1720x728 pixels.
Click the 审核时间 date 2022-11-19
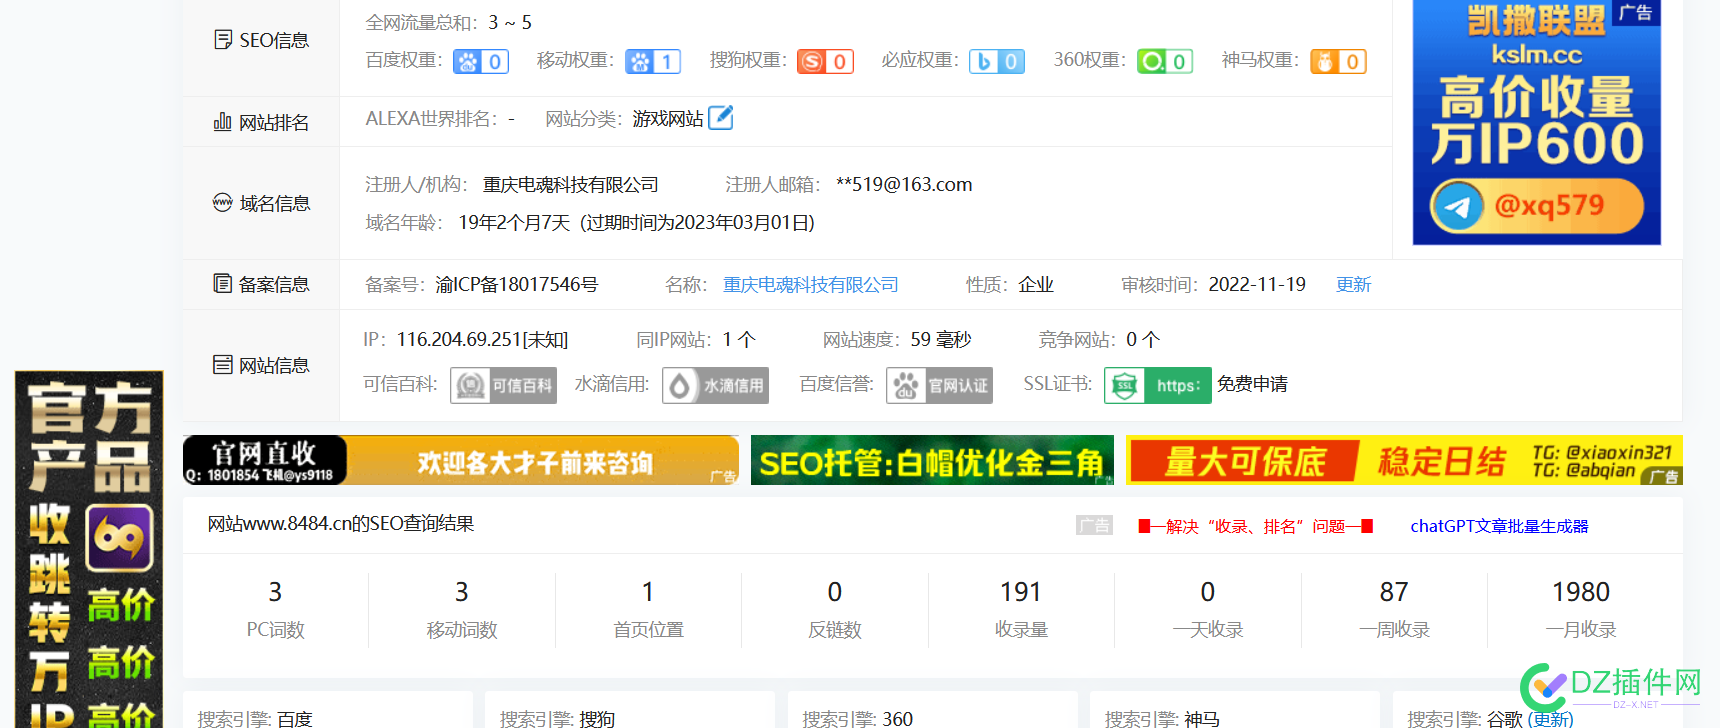[x=1257, y=285]
